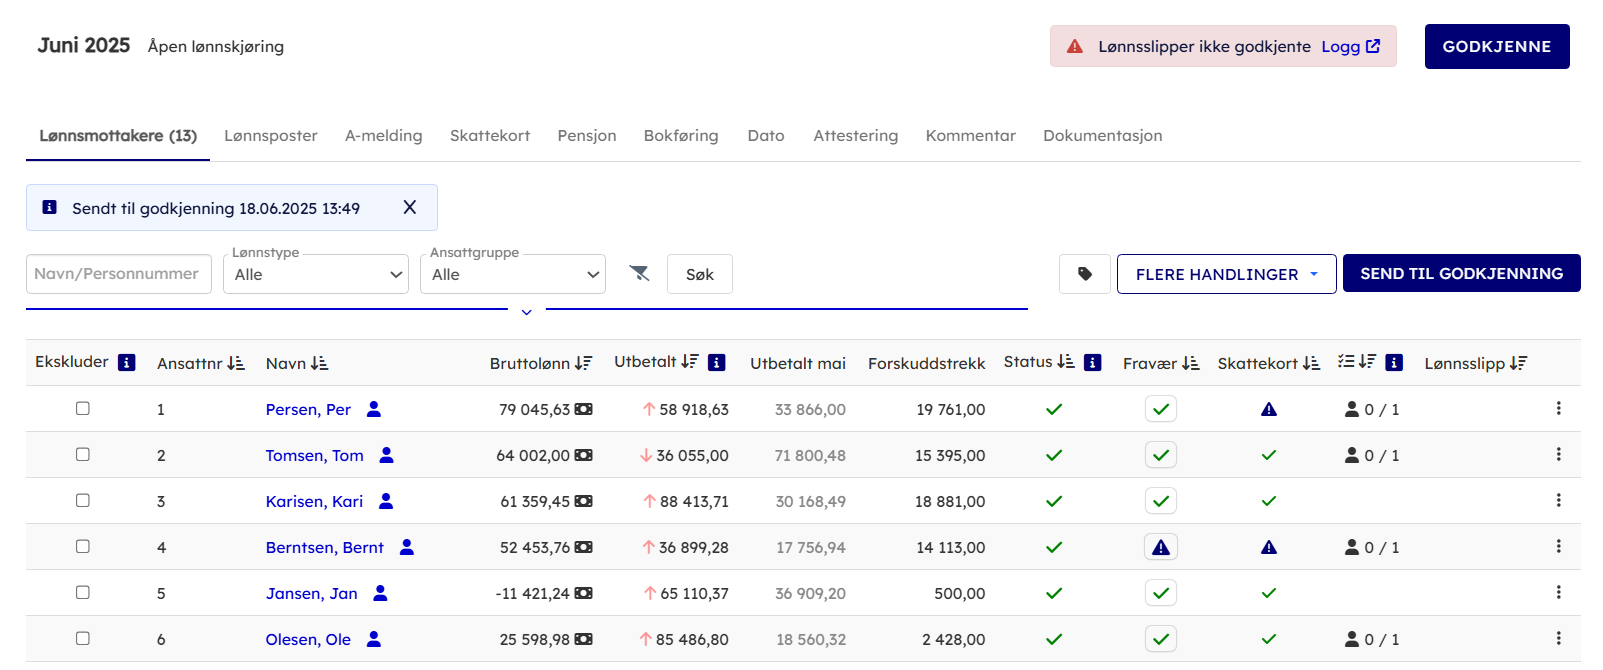Image resolution: width=1603 pixels, height=670 pixels.
Task: Open three-dot menu for Tomsen, Tom row
Action: [1558, 455]
